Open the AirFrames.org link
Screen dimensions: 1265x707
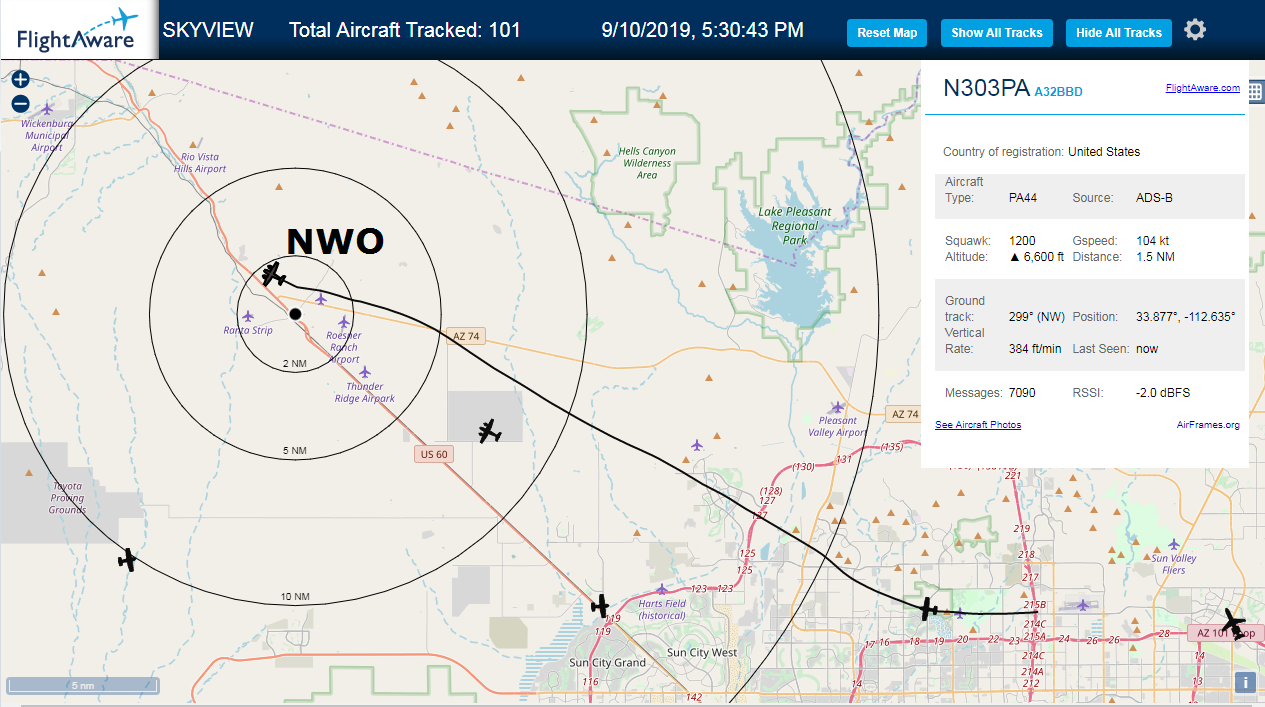pyautogui.click(x=1208, y=425)
